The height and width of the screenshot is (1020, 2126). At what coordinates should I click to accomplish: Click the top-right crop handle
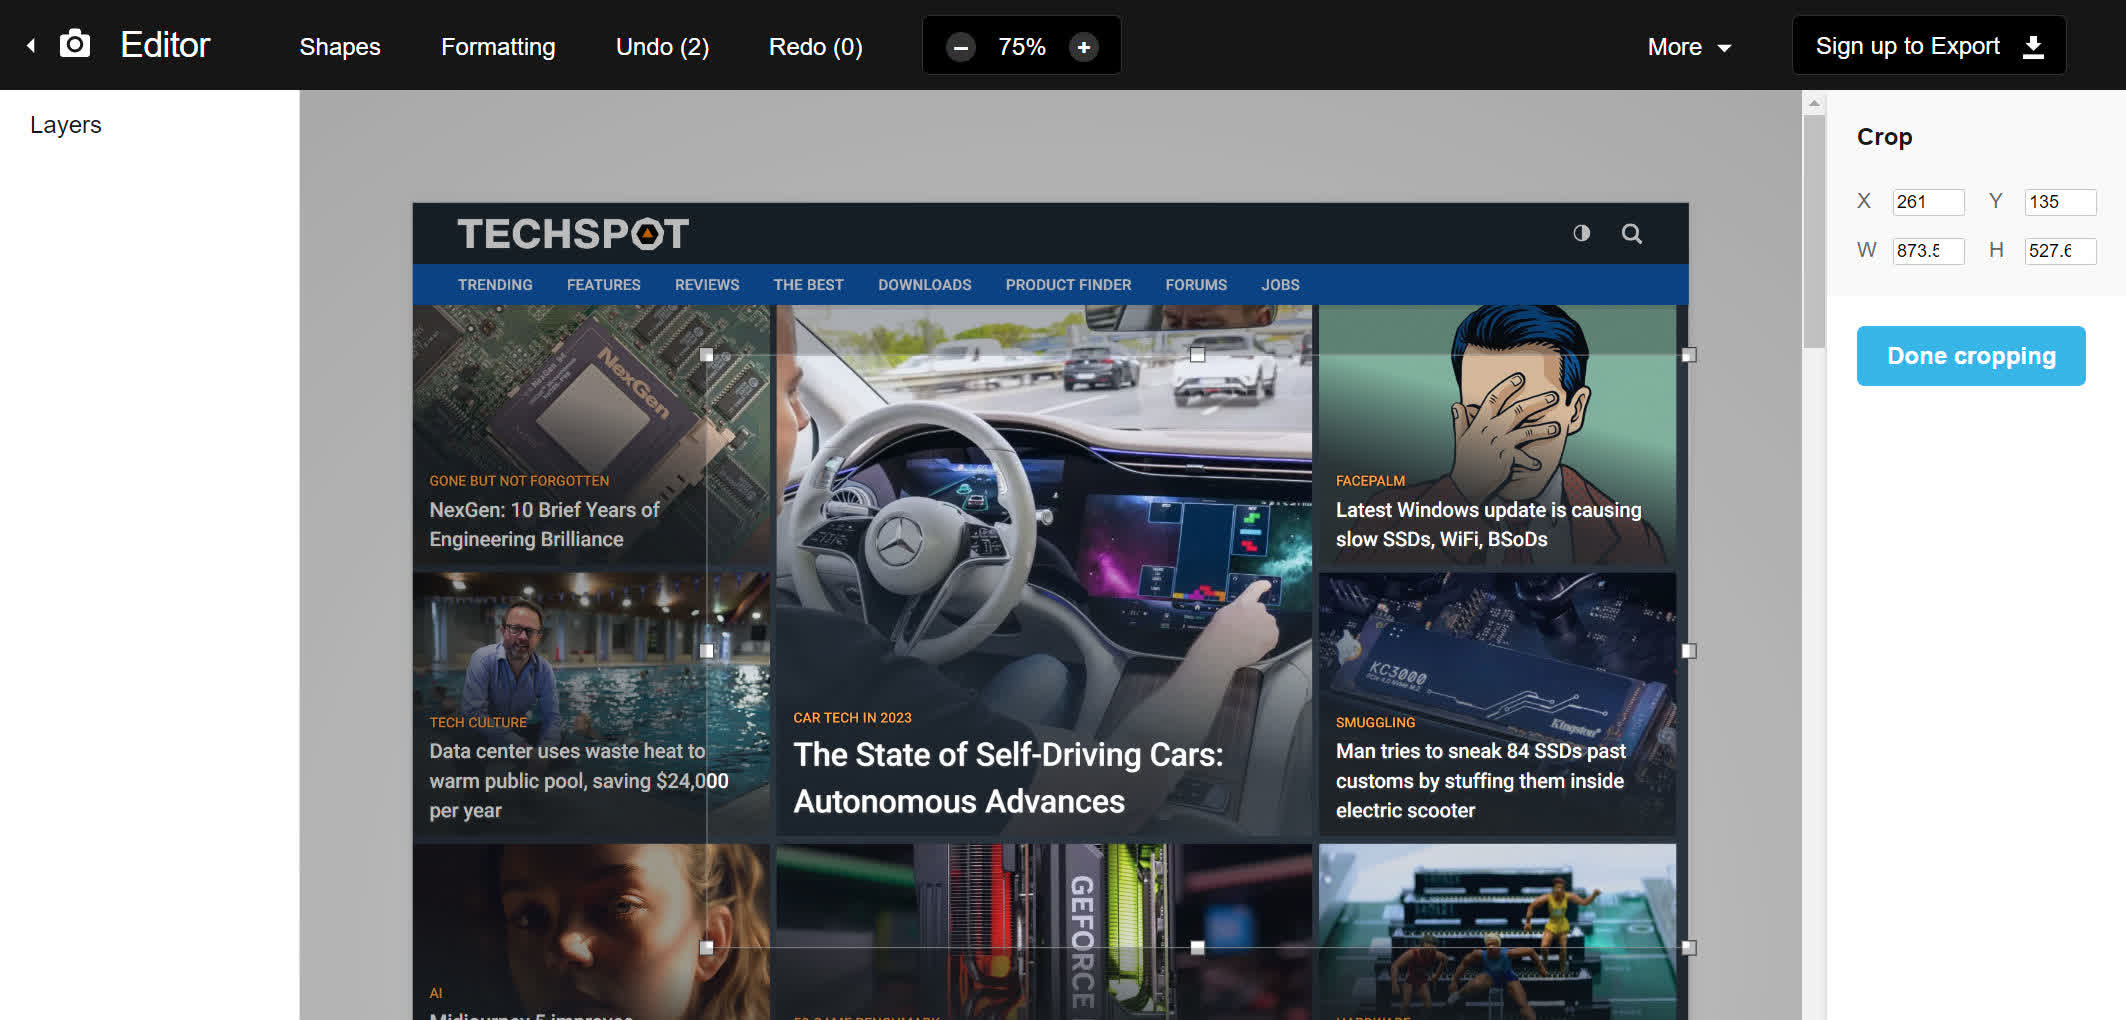(1689, 355)
